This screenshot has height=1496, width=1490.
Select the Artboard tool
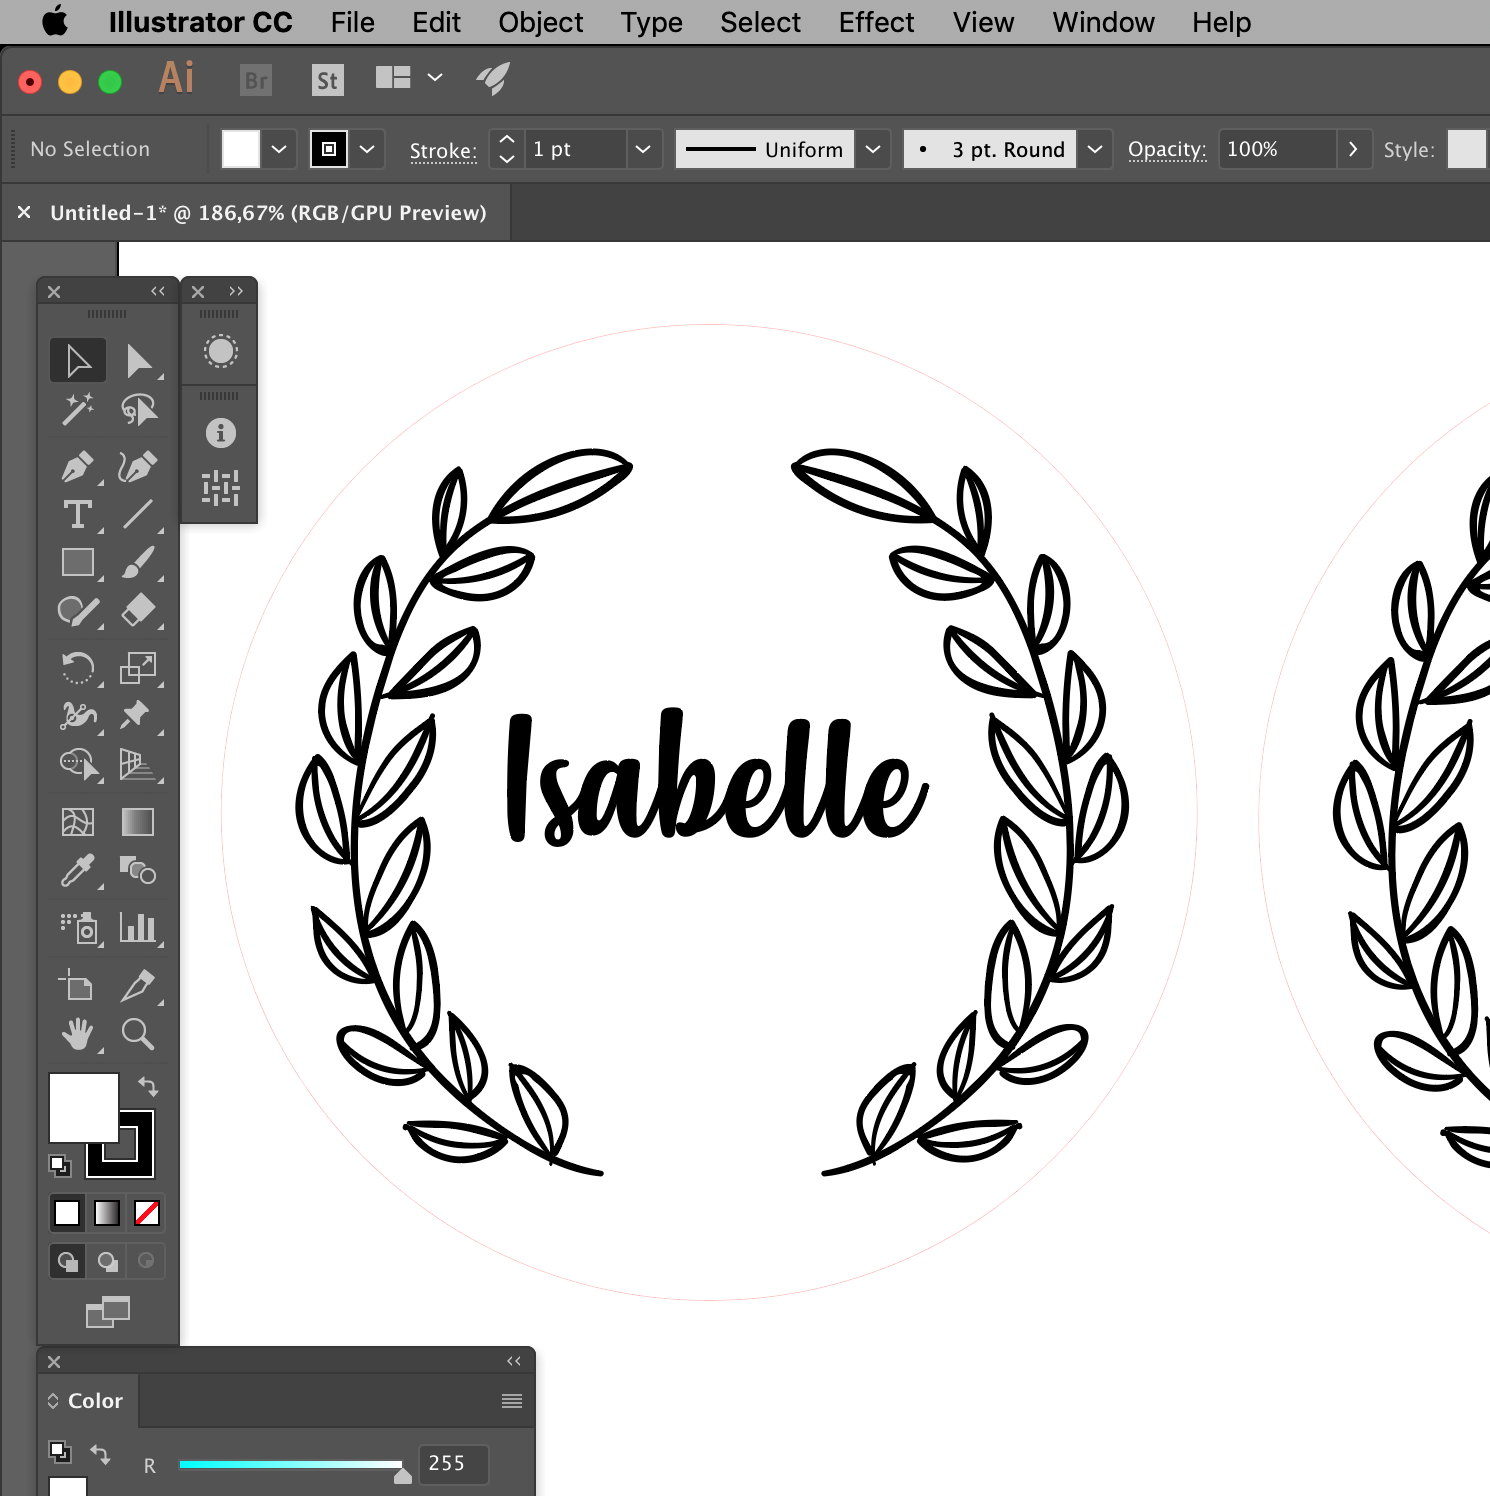[x=78, y=985]
